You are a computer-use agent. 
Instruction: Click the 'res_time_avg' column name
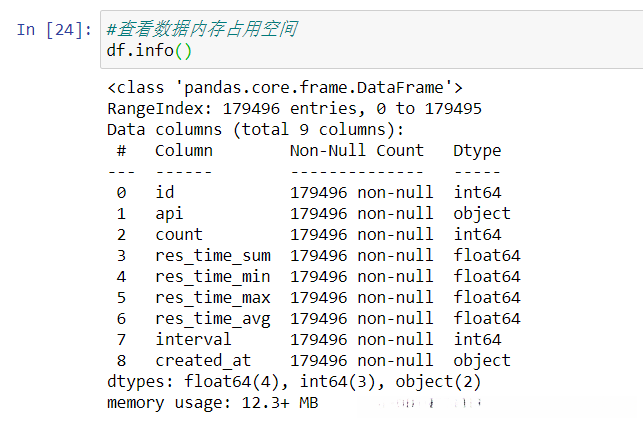pyautogui.click(x=212, y=318)
